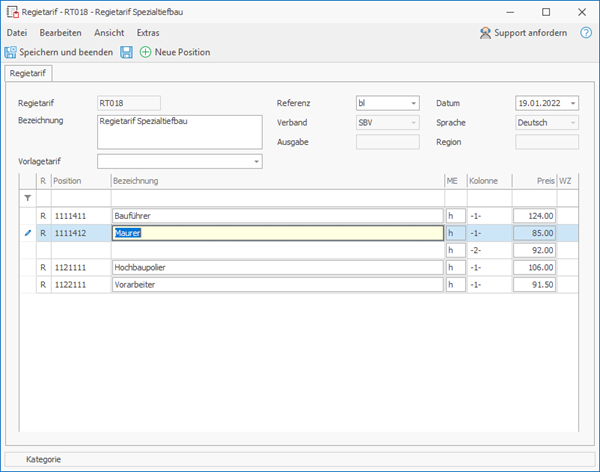Click Kolonne -1- in Hochbaupolier row

click(x=489, y=268)
